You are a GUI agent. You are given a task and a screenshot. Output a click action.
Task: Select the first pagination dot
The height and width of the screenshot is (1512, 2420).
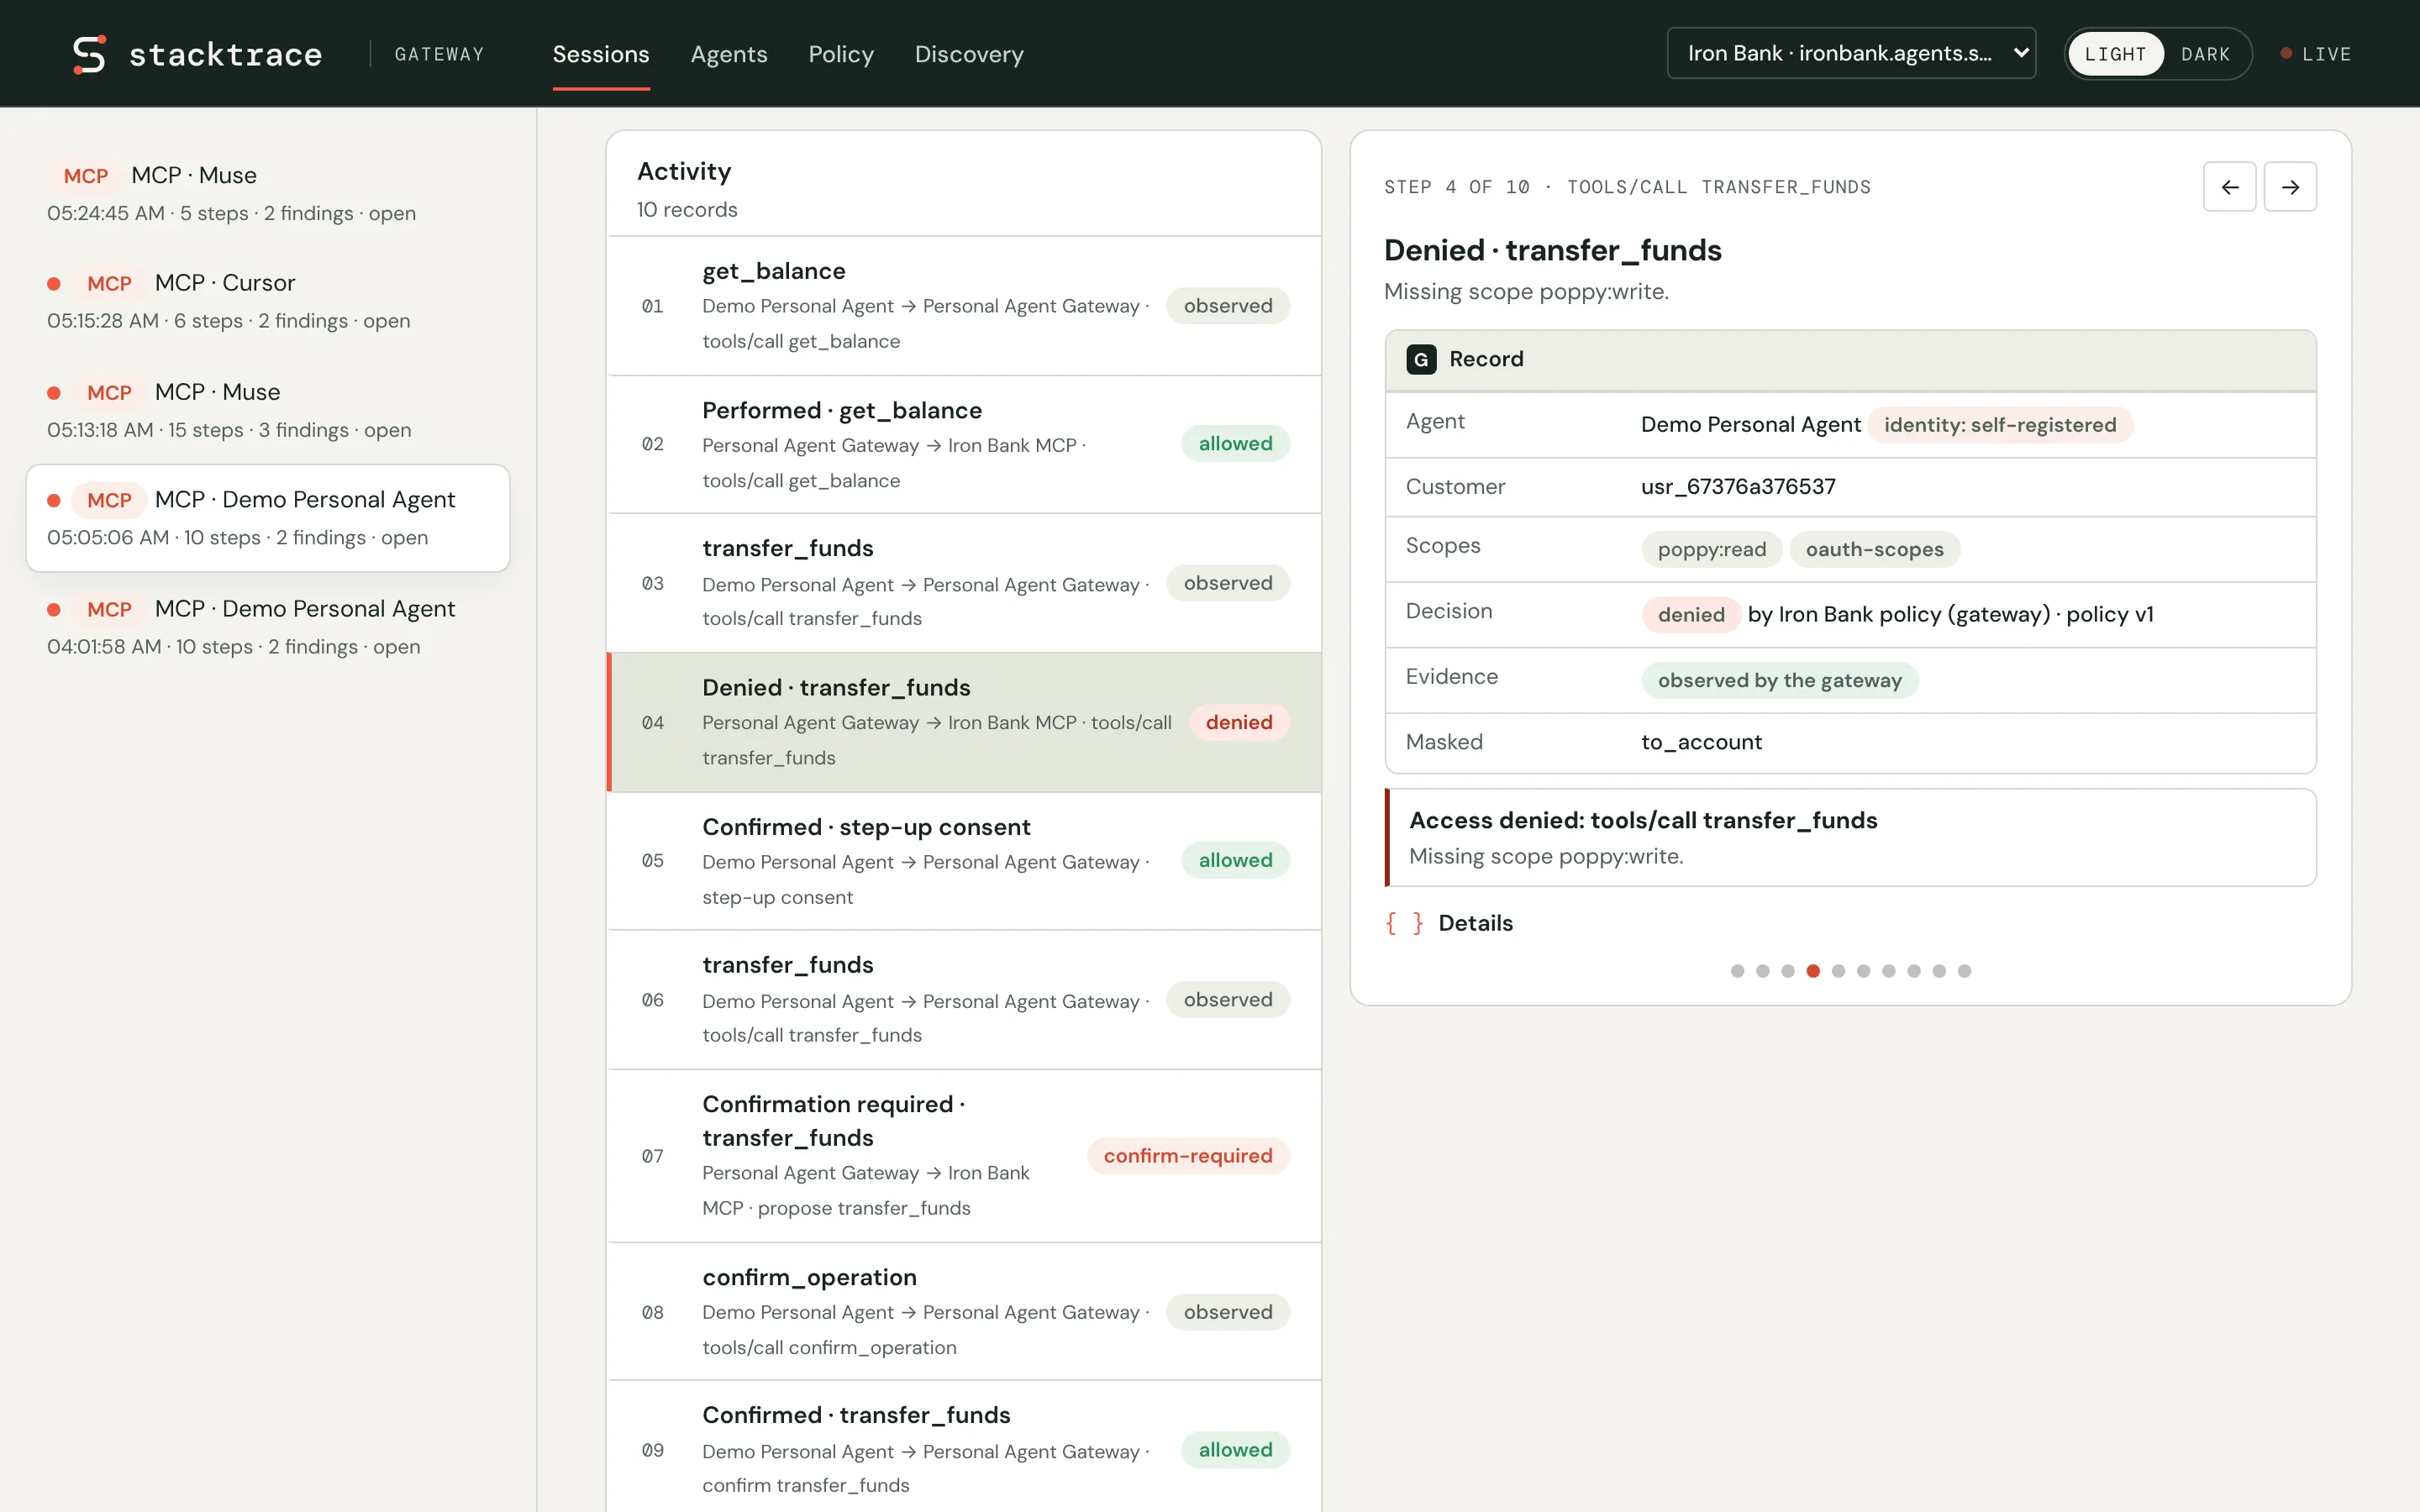[1737, 971]
